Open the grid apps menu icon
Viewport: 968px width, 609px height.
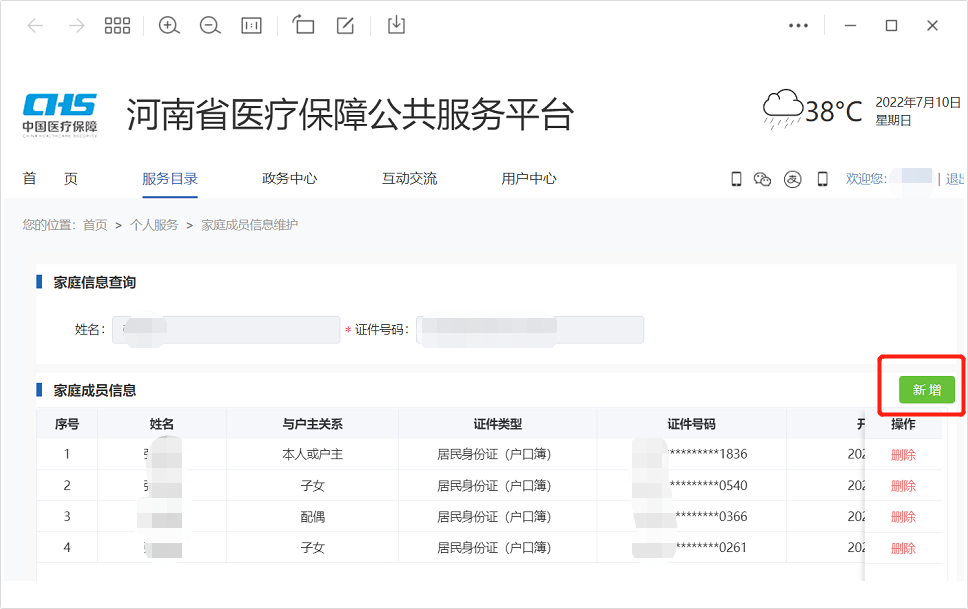[x=117, y=25]
